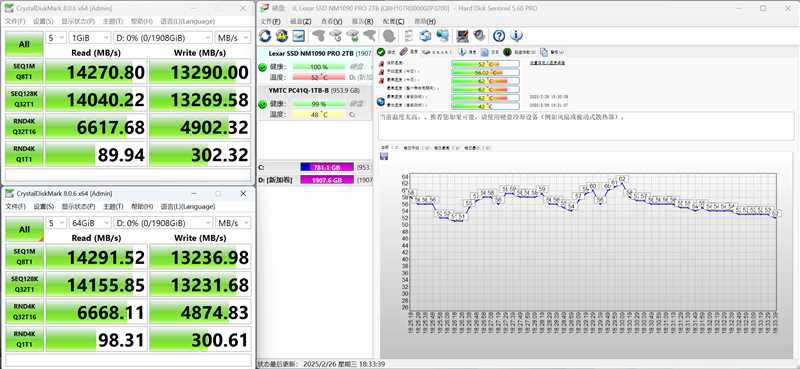This screenshot has height=369, width=800.
Task: Open drive dropdown in the 1GiB CrystalDiskMark window
Action: point(162,38)
